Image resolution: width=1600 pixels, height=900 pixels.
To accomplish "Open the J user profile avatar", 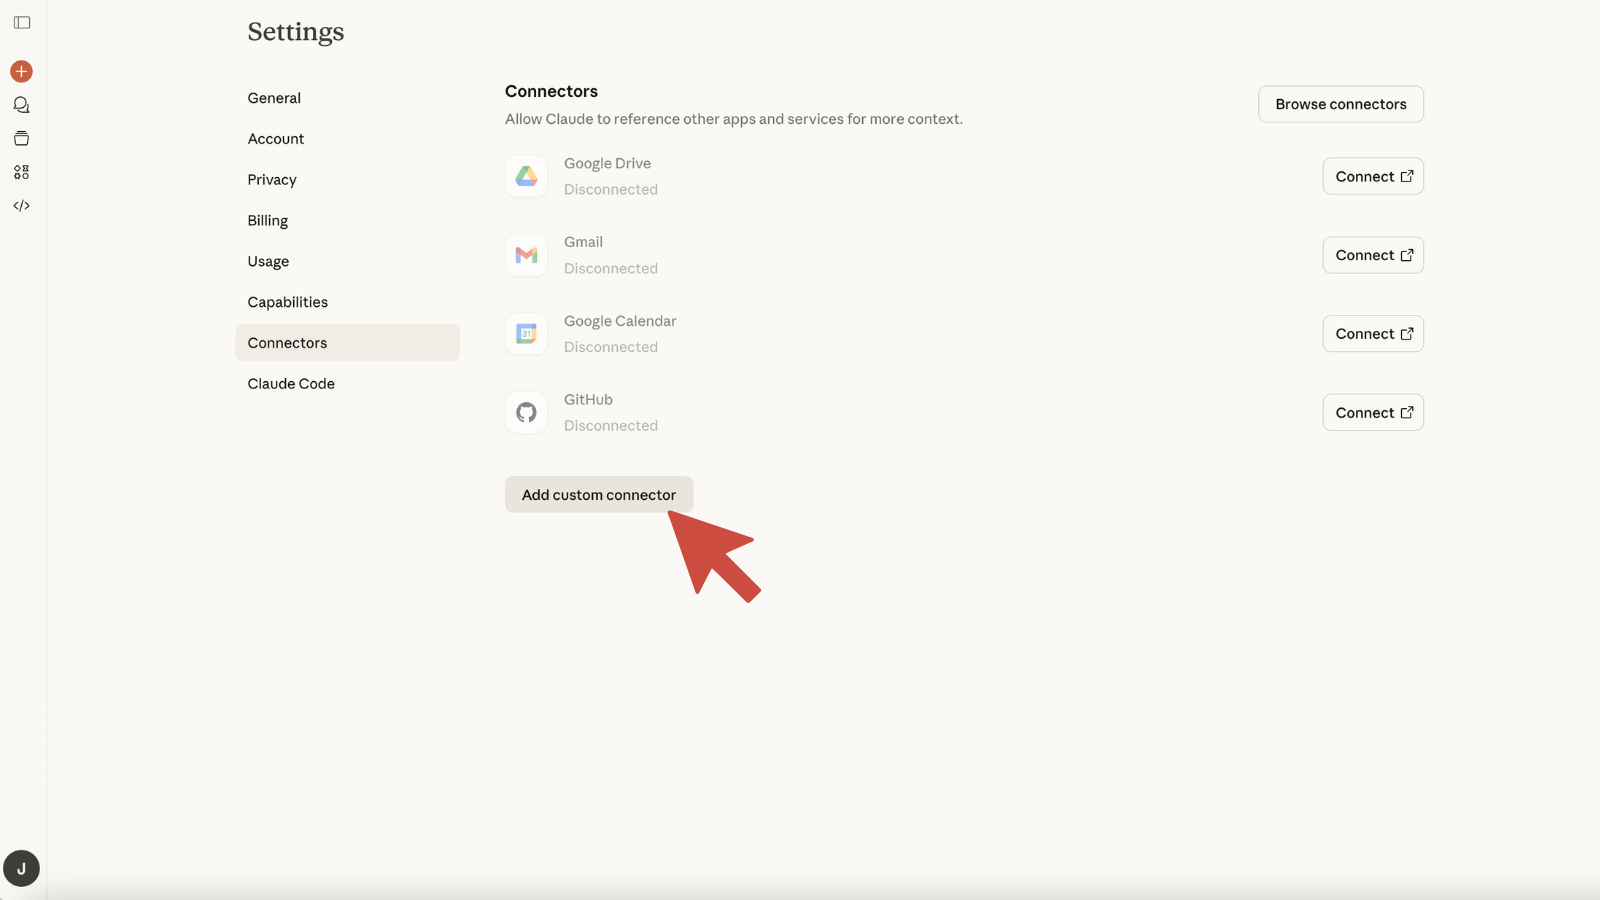I will (21, 868).
